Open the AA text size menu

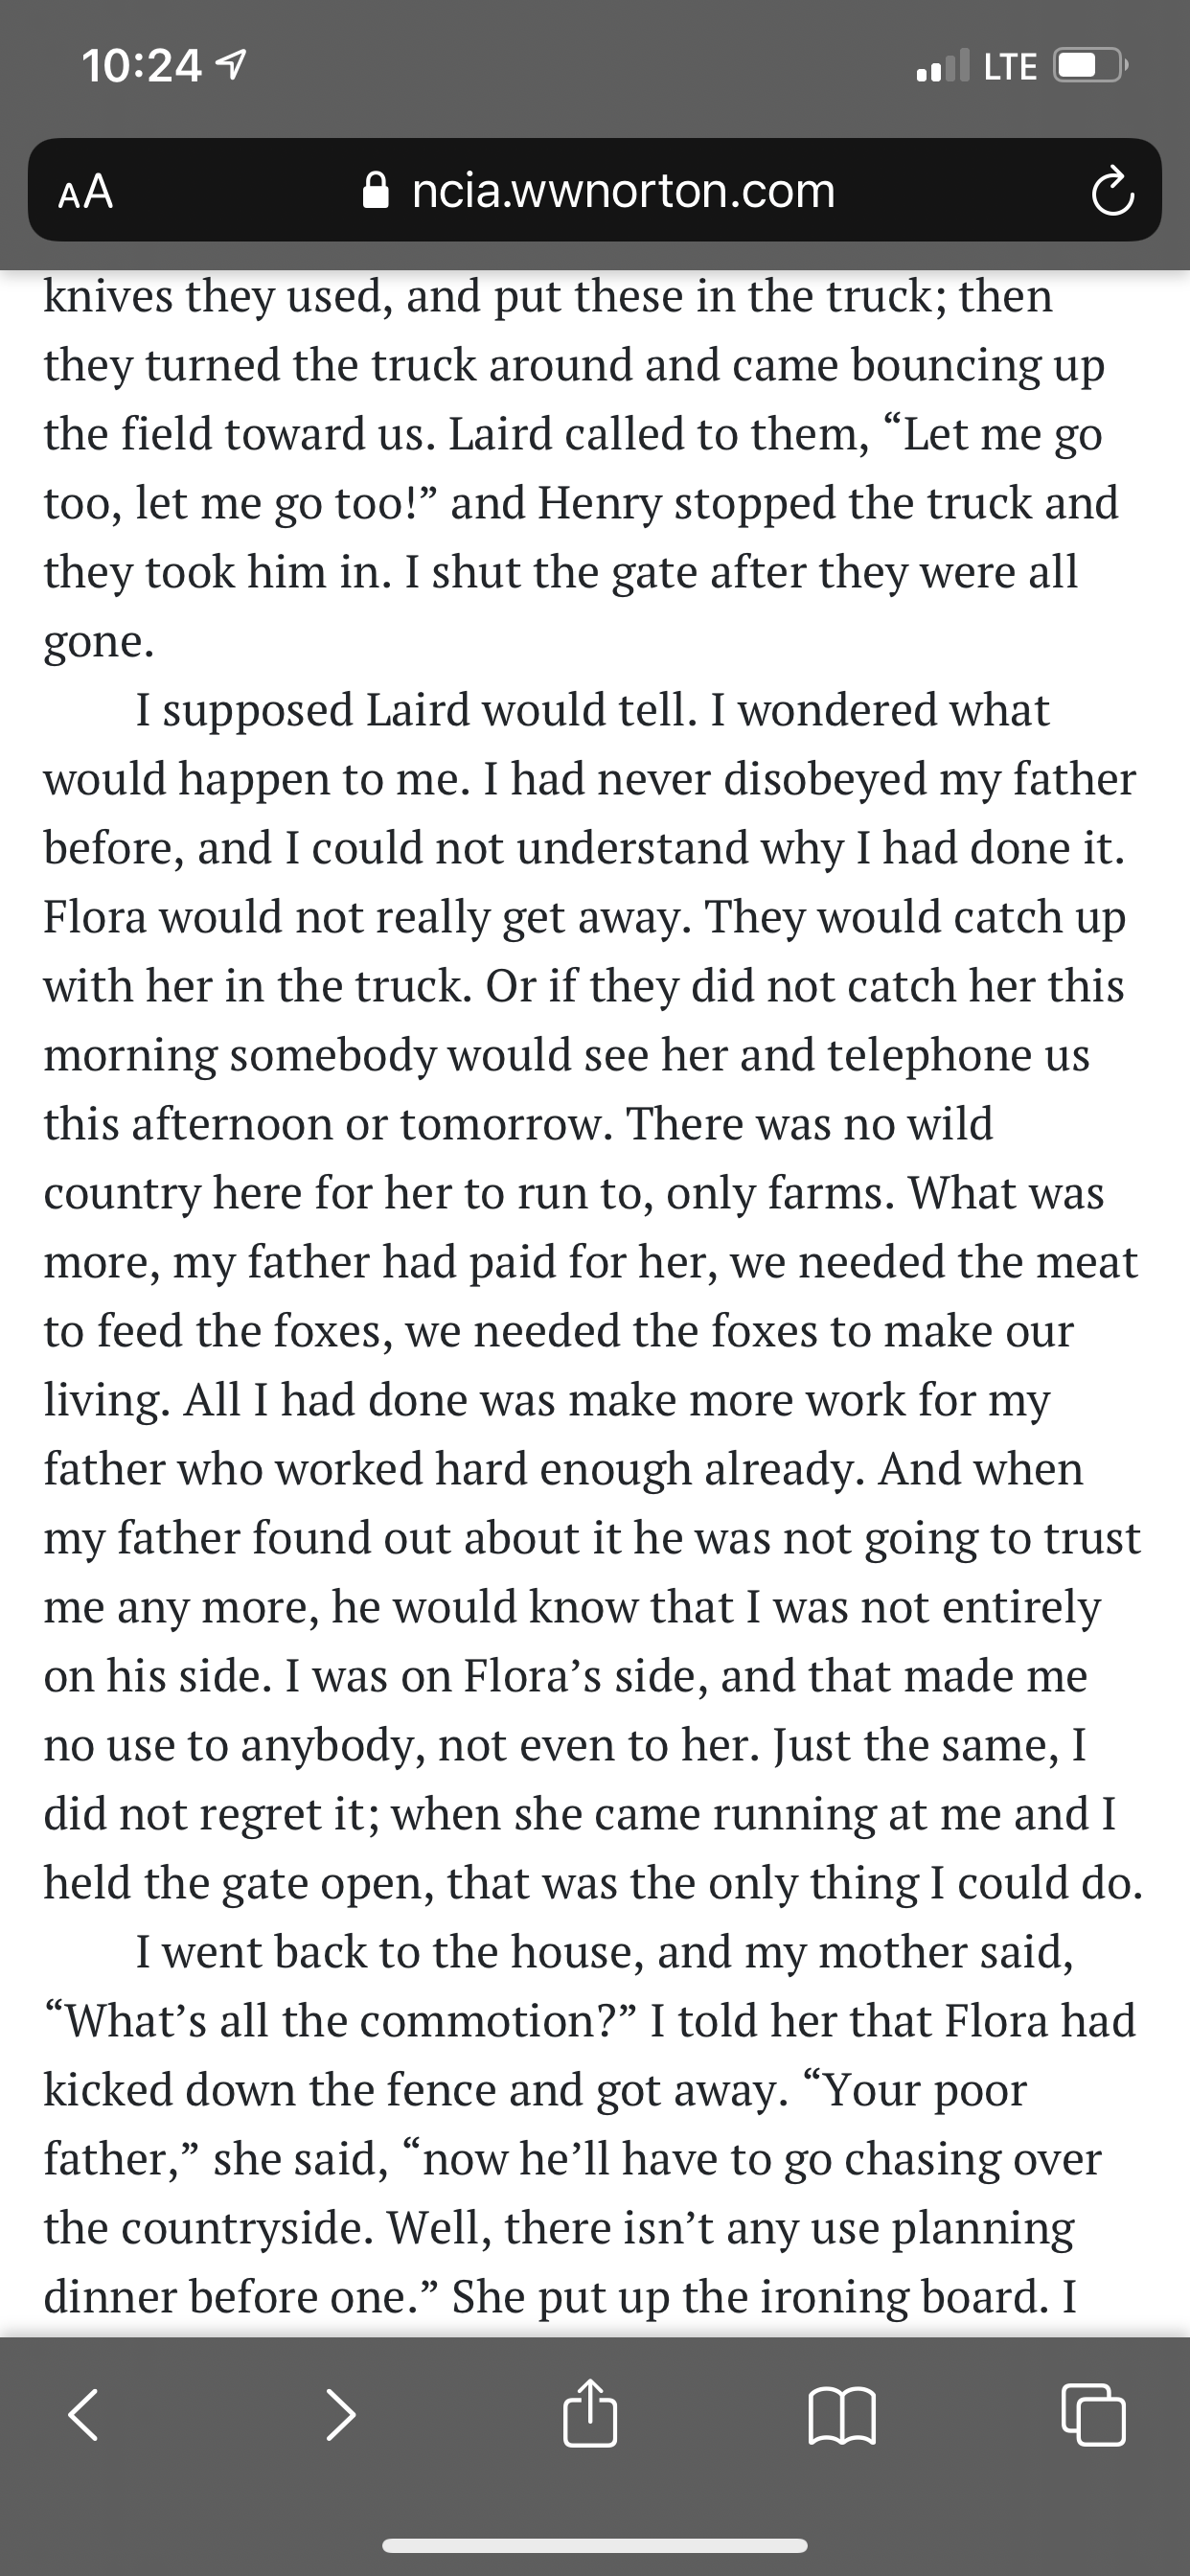click(86, 191)
